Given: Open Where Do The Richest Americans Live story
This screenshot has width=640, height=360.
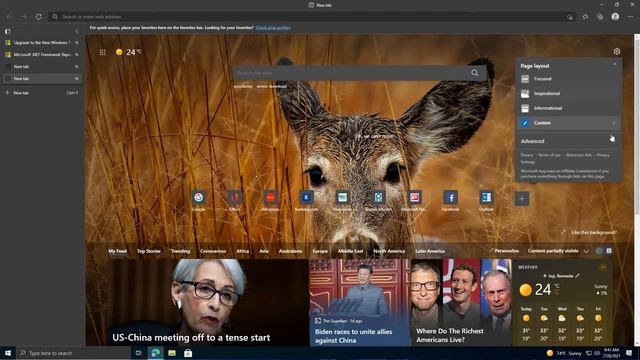Looking at the screenshot, I should pyautogui.click(x=461, y=302).
